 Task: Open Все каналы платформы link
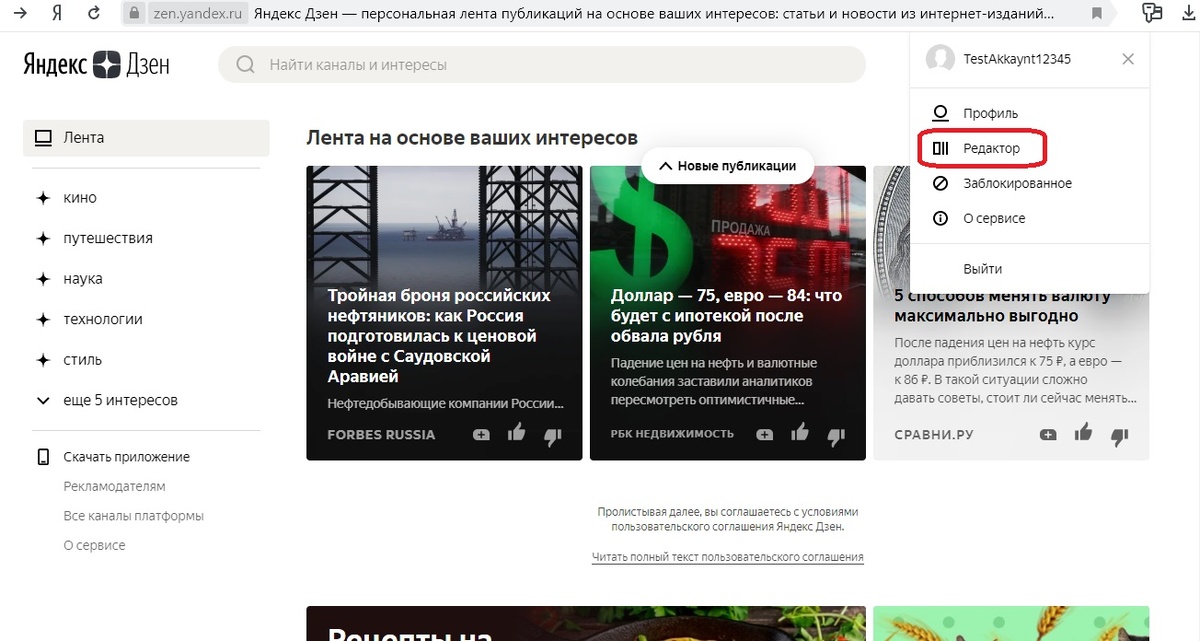133,516
